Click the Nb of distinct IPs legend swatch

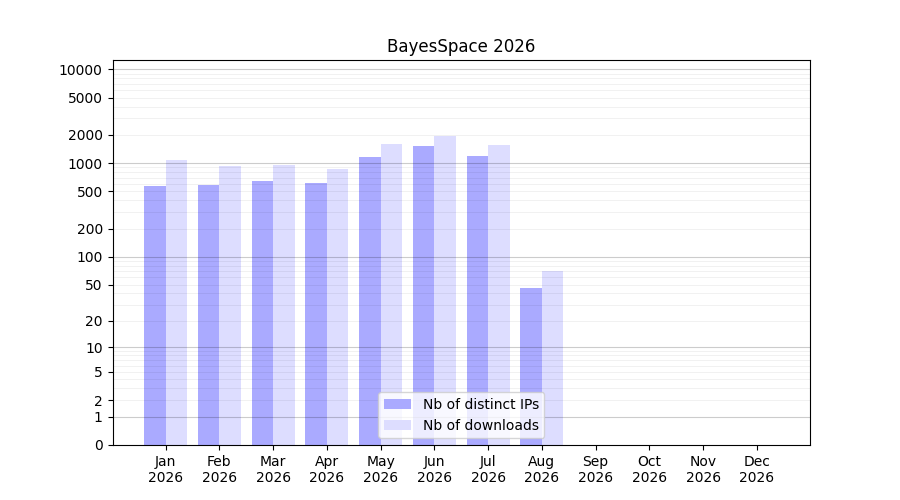tap(397, 404)
